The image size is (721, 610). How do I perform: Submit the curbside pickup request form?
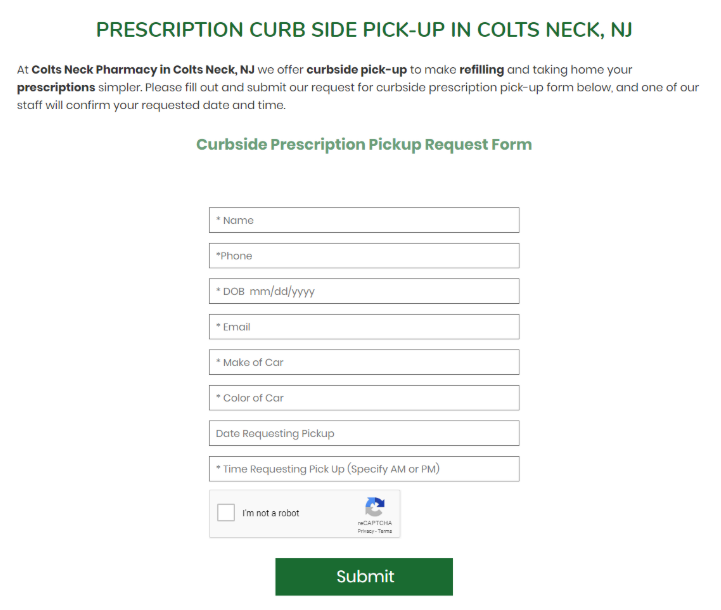tap(364, 576)
